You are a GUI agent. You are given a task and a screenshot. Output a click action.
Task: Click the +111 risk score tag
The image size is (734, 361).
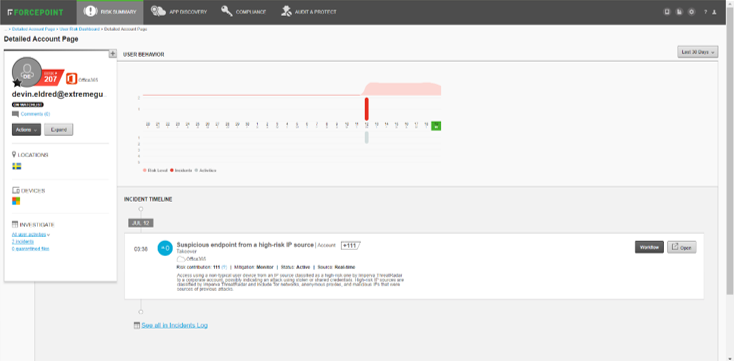(351, 245)
